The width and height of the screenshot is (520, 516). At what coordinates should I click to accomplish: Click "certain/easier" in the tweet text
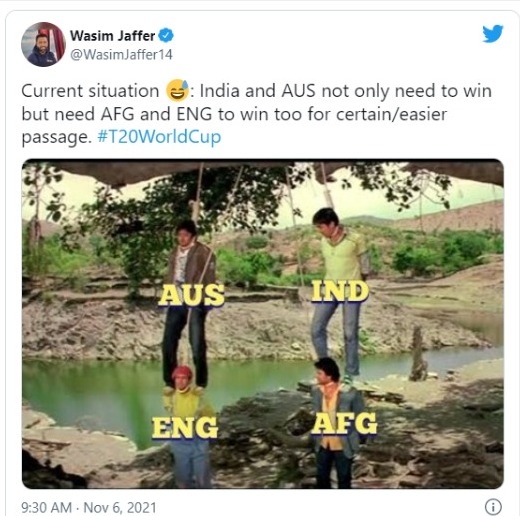pyautogui.click(x=391, y=114)
